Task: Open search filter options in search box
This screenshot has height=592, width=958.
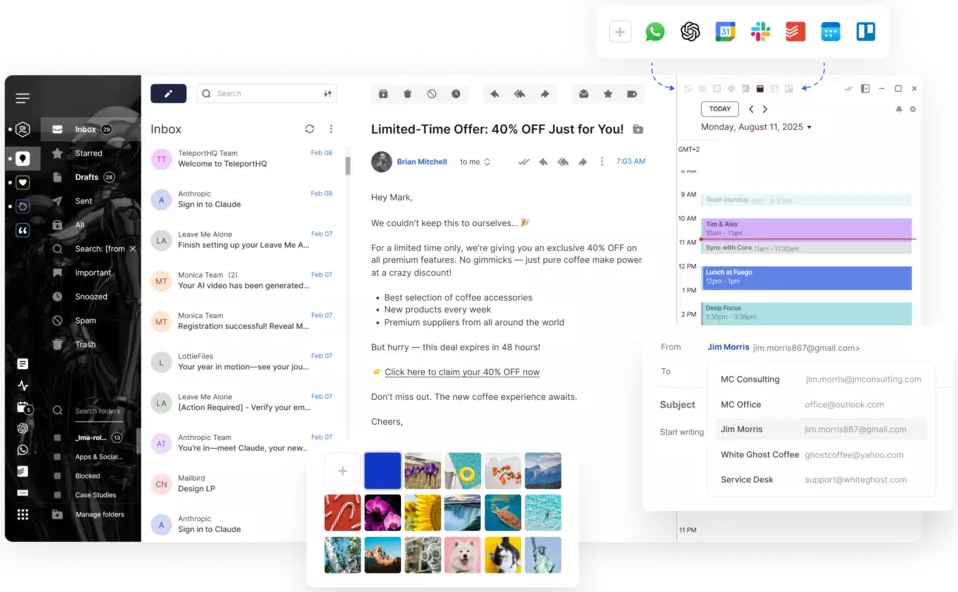Action: tap(327, 94)
